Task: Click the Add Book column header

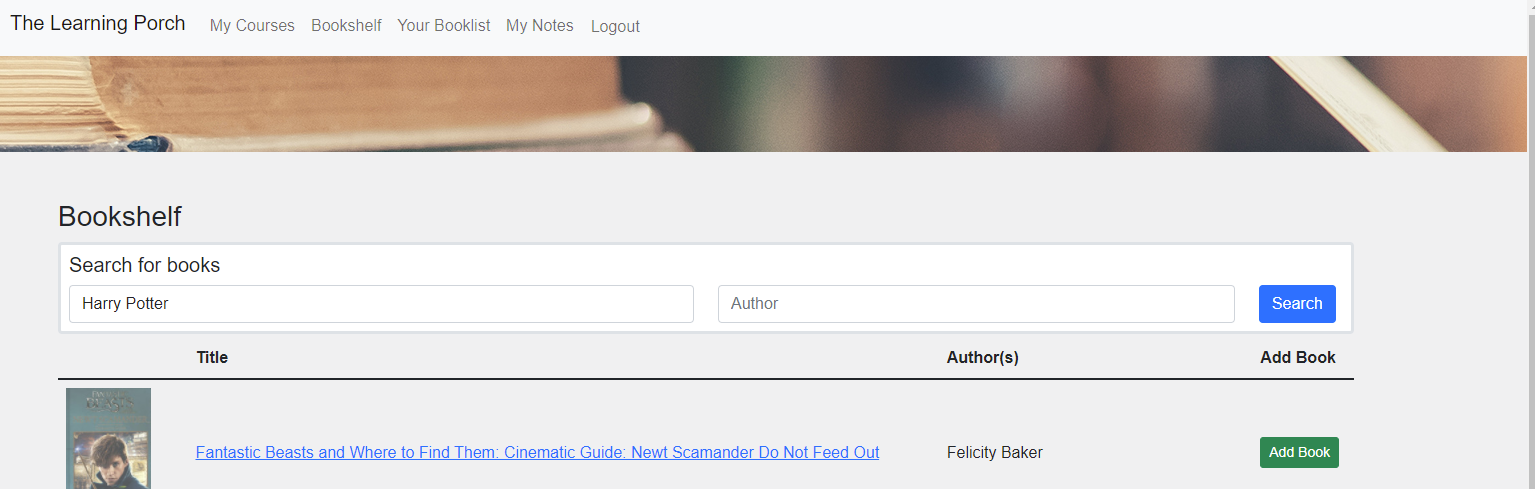Action: (x=1297, y=358)
